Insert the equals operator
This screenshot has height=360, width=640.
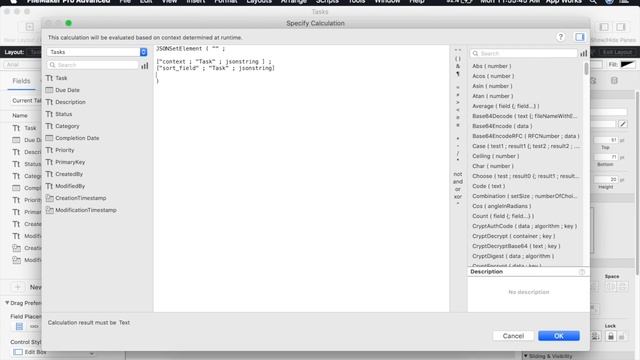458,87
